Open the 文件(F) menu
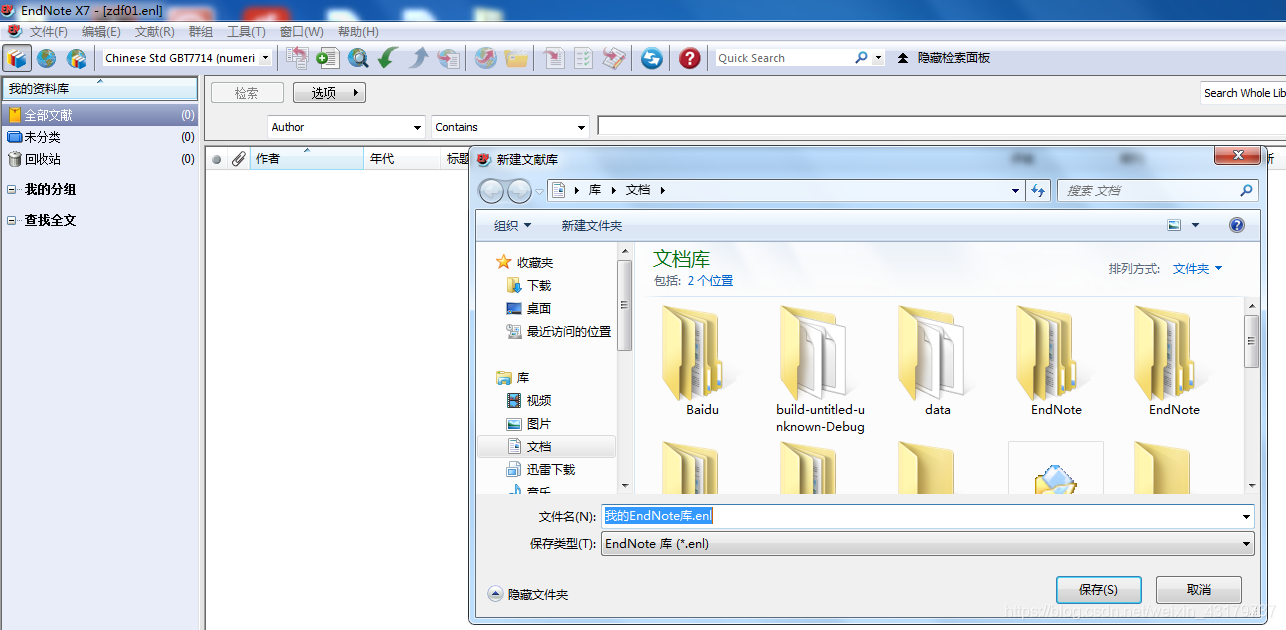The width and height of the screenshot is (1286, 630). tap(49, 32)
